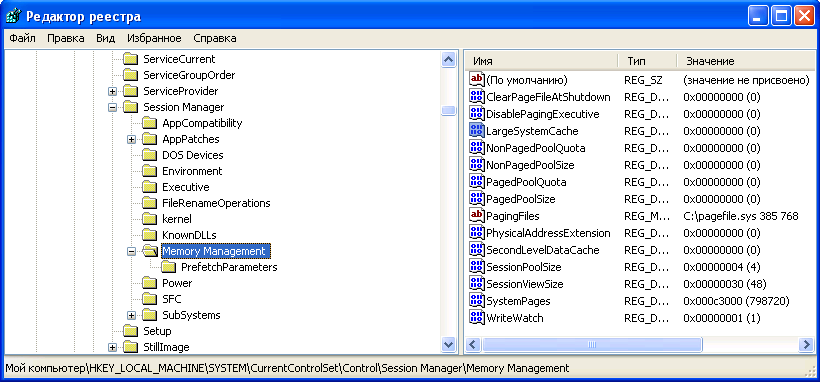Screen dimensions: 820x382
Task: Click the ServiceGroupOrder folder icon
Action: pyautogui.click(x=131, y=75)
